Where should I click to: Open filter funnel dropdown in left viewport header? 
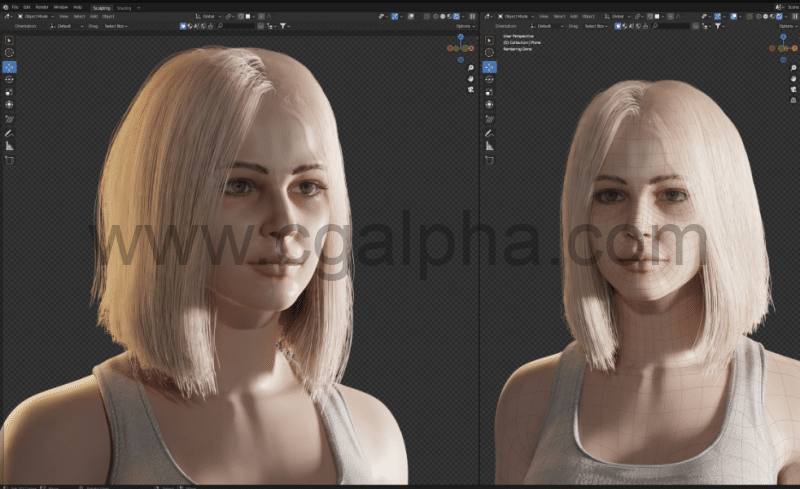point(285,26)
